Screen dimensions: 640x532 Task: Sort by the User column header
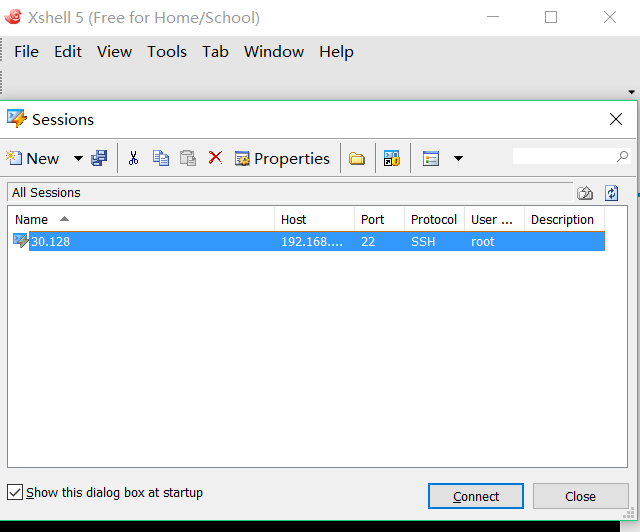(494, 220)
